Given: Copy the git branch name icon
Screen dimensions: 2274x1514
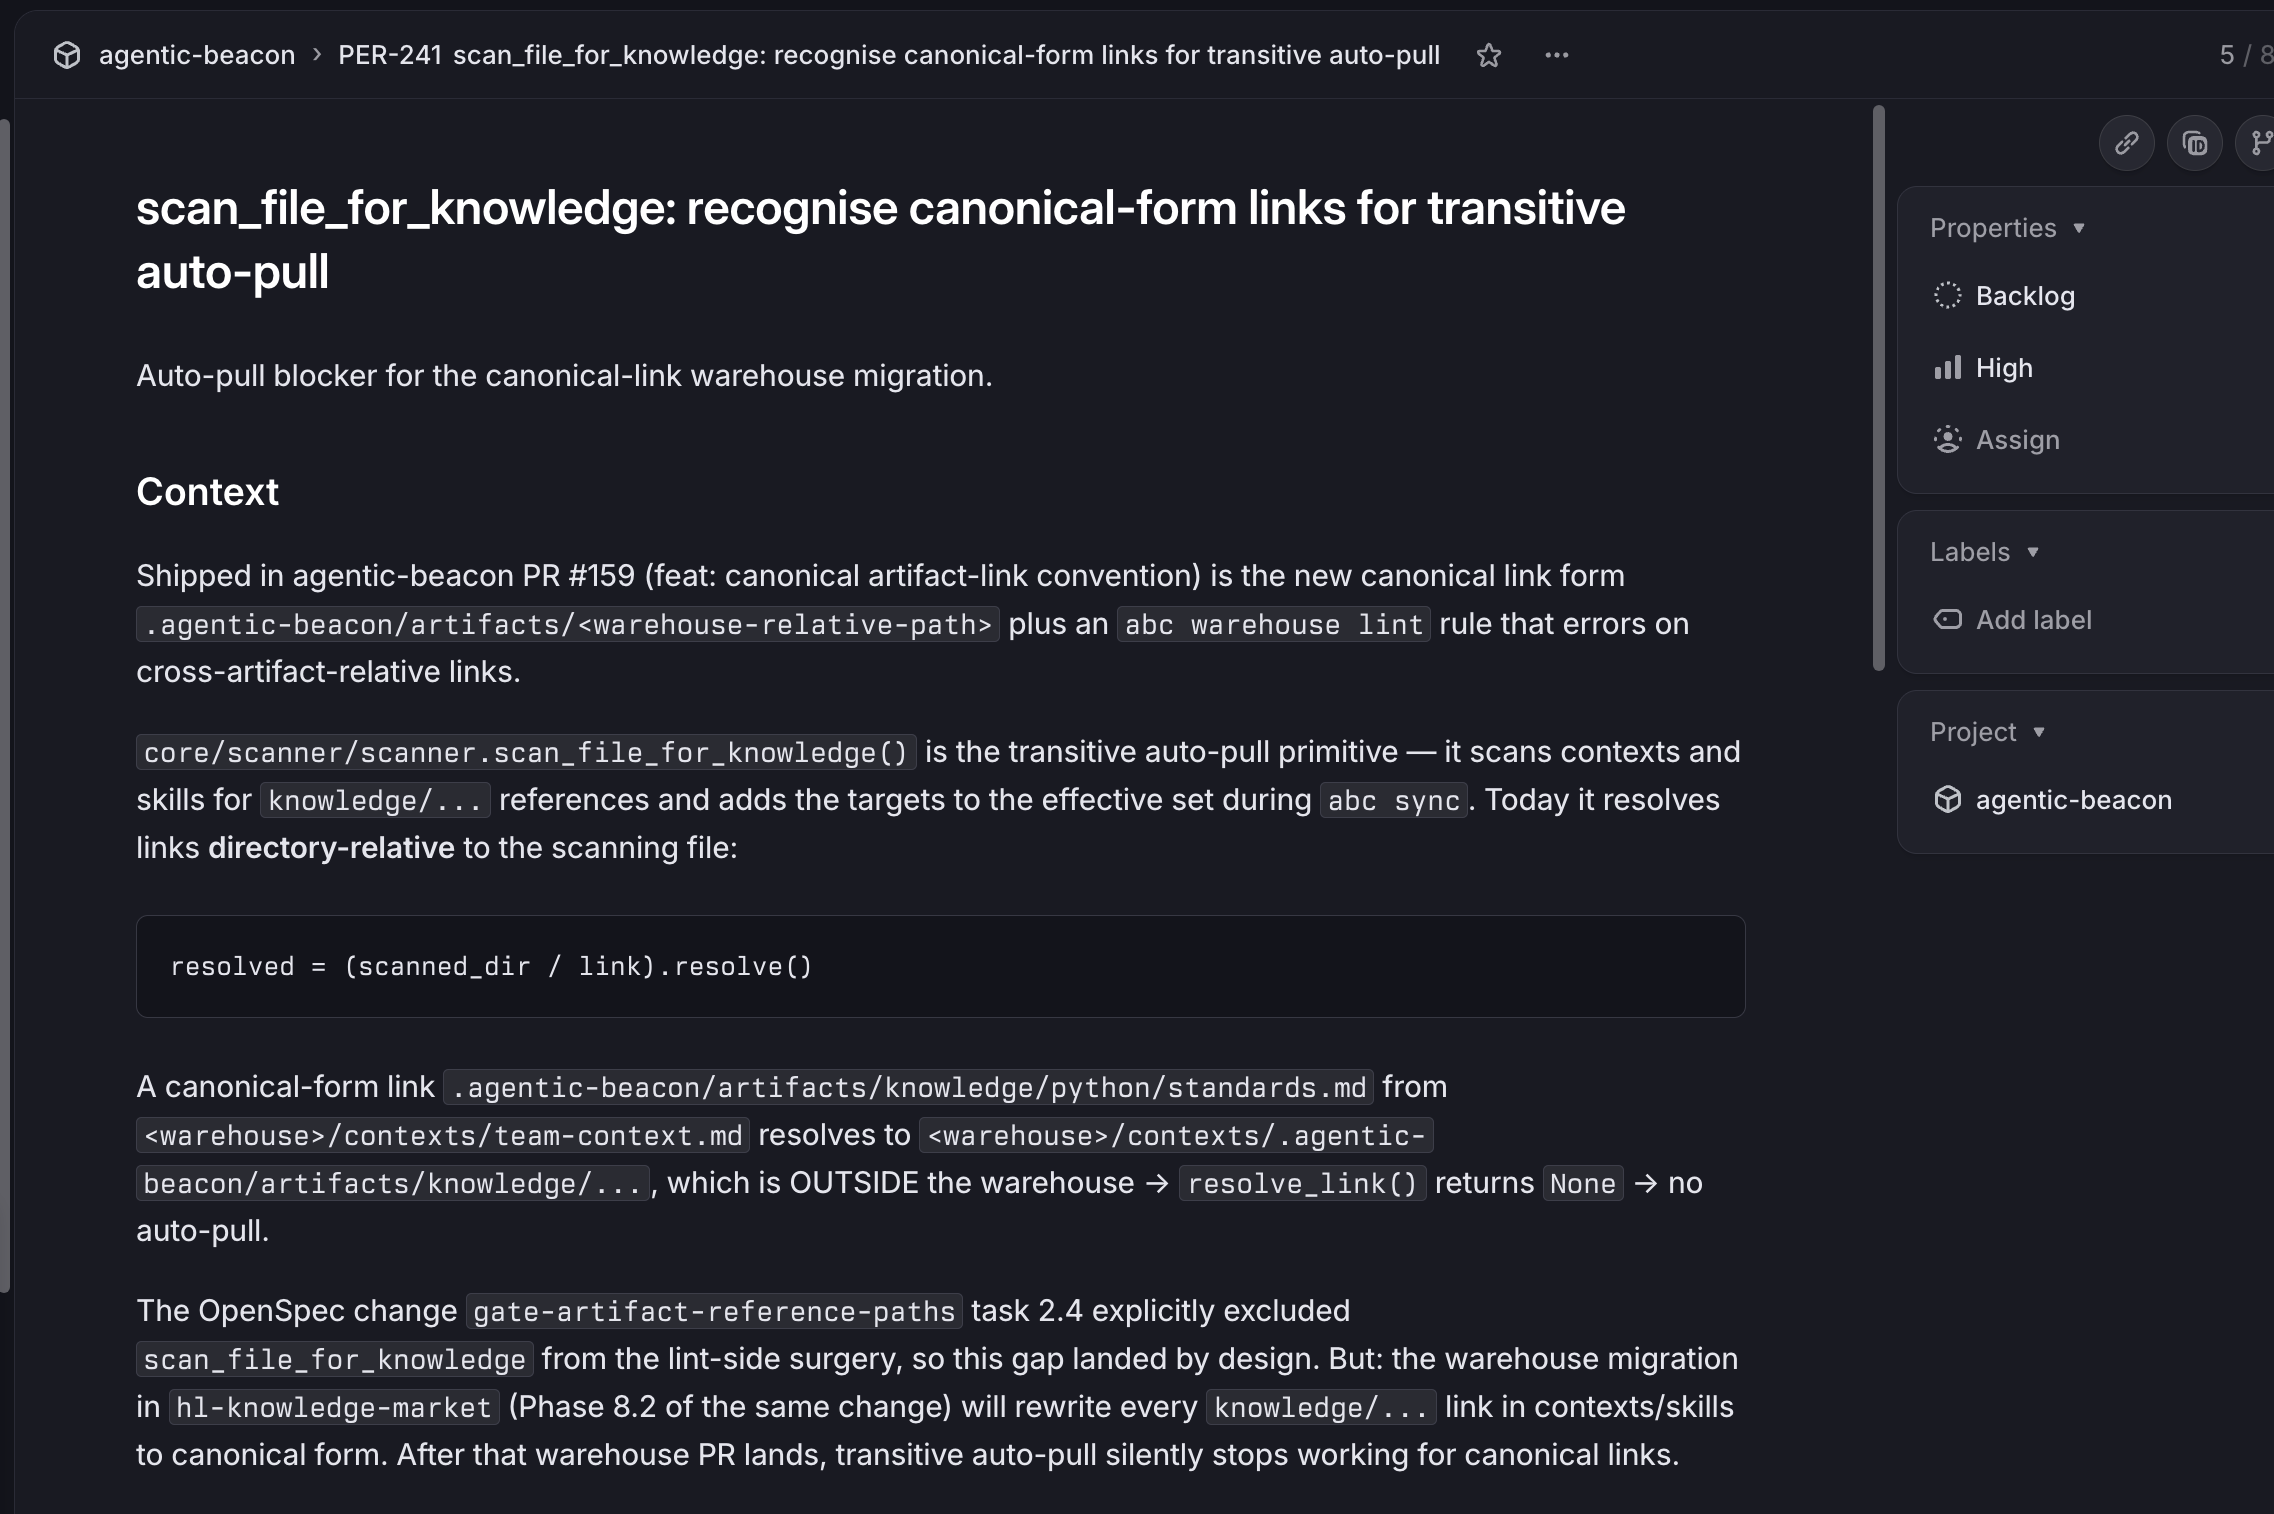Looking at the screenshot, I should coord(2260,144).
